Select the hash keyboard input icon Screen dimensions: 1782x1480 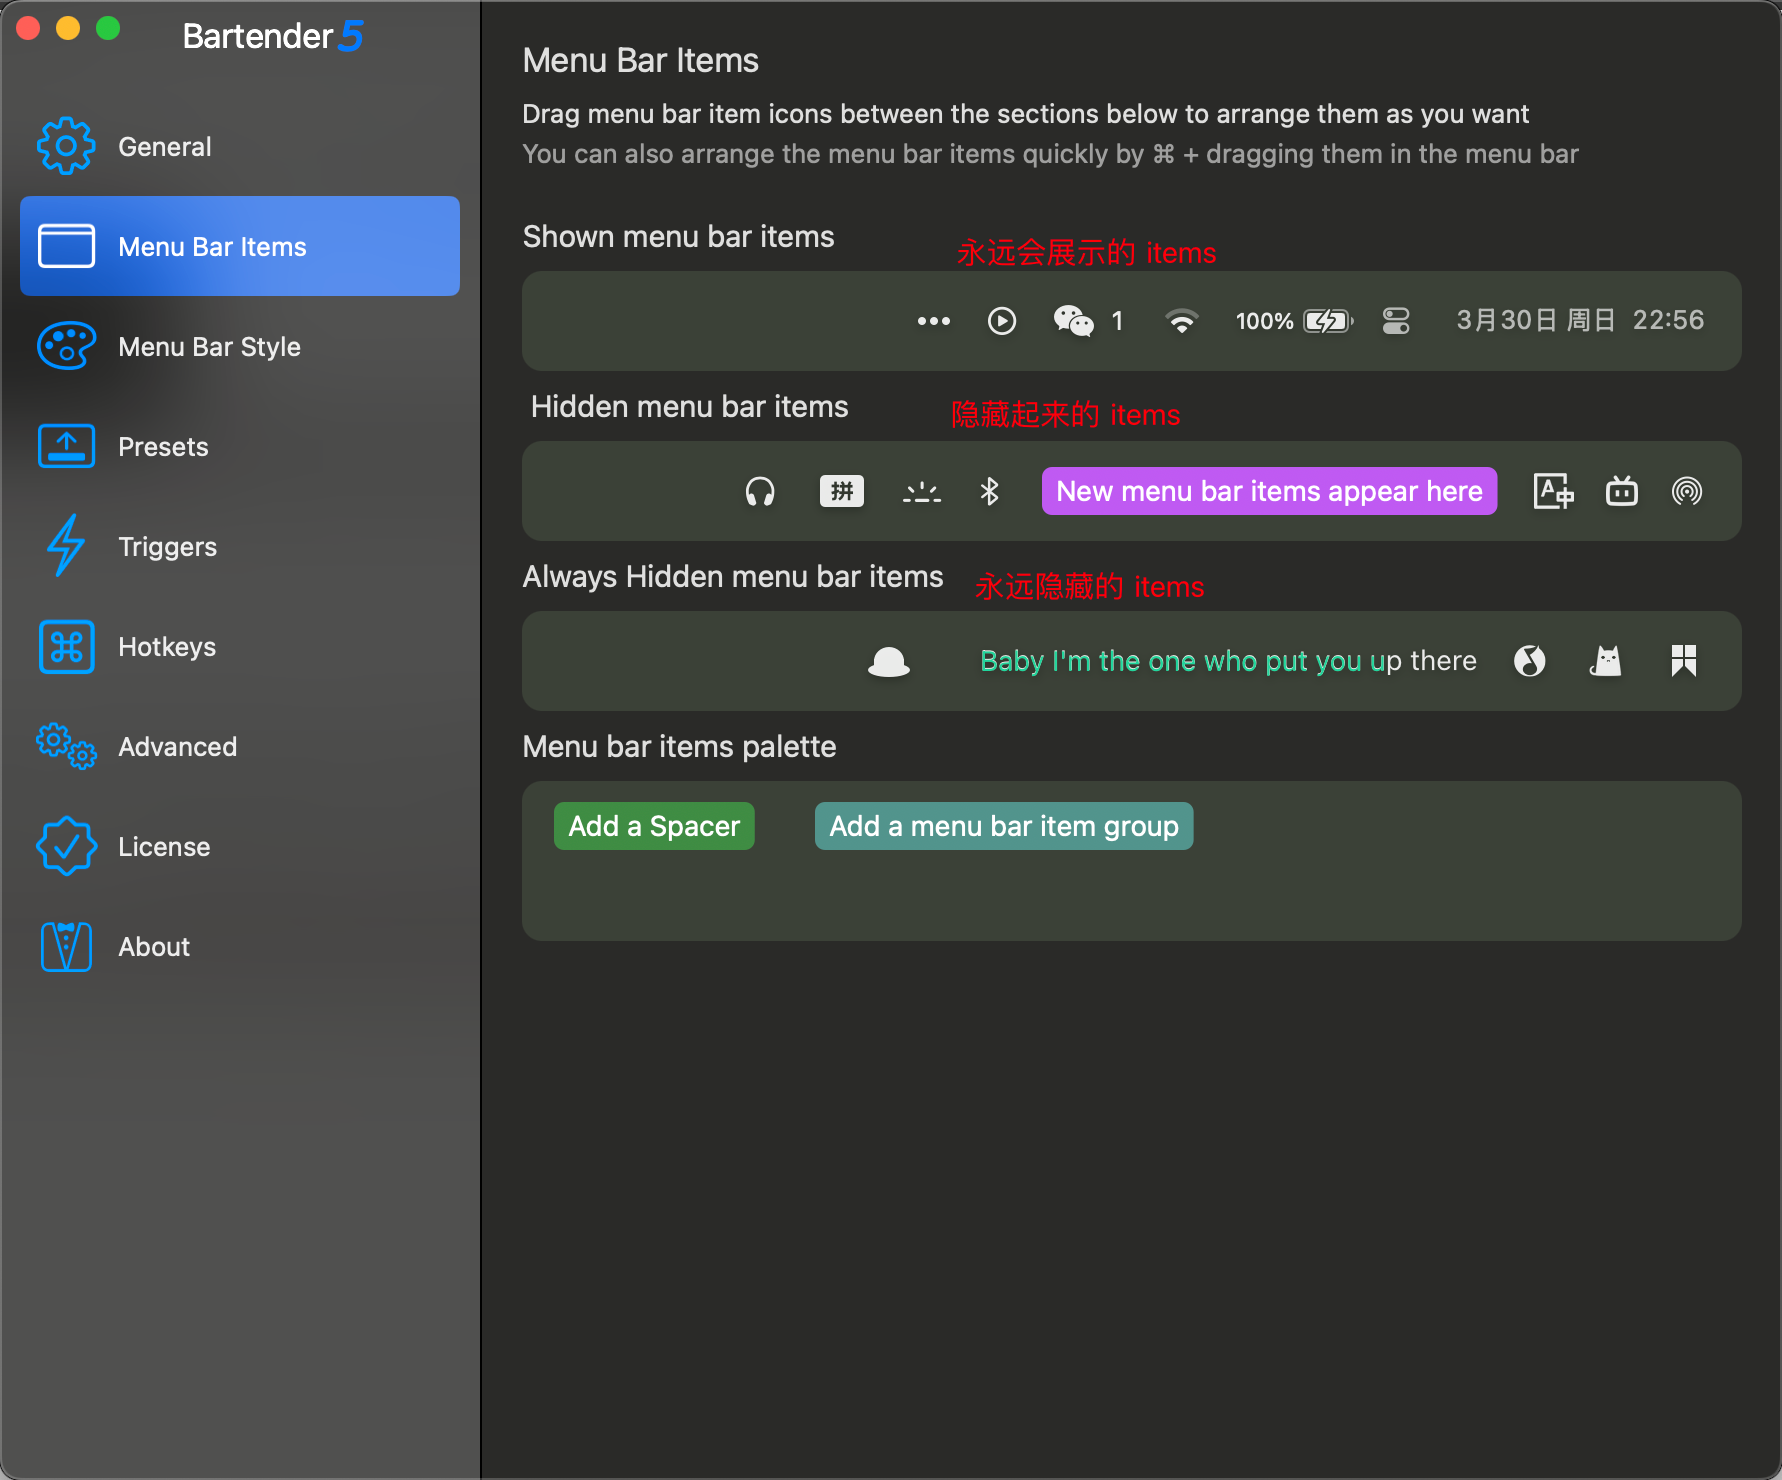tap(842, 491)
